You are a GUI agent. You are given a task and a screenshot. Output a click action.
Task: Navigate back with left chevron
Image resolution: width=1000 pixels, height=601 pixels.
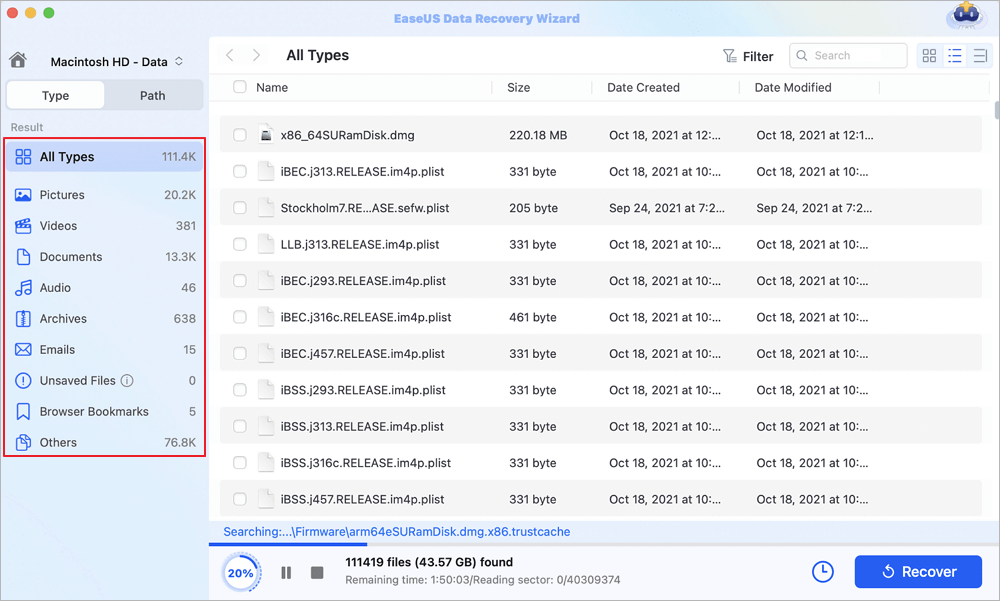230,56
